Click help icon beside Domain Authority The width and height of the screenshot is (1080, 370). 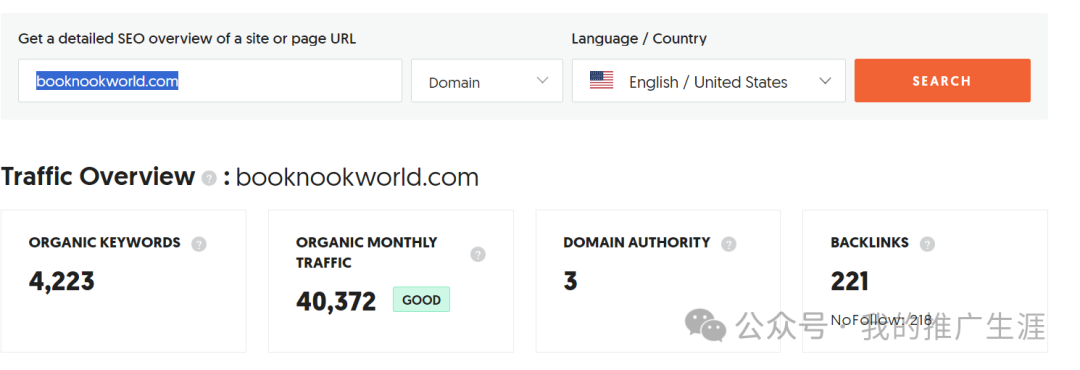pos(729,244)
